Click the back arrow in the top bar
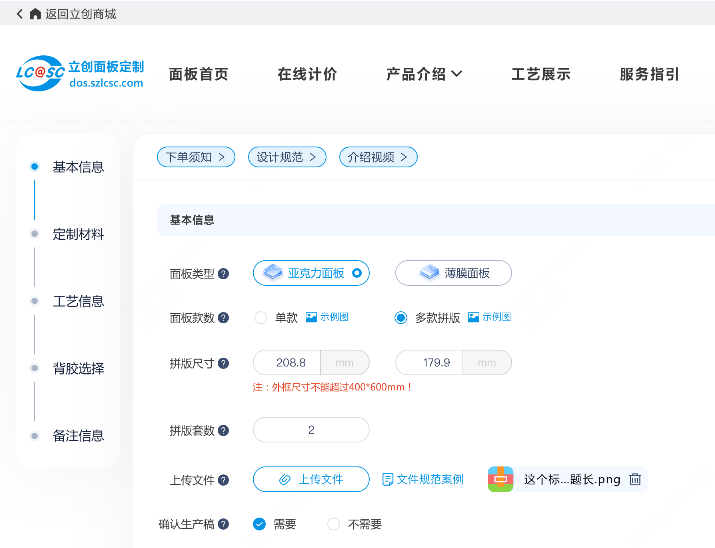The image size is (715, 548). [x=20, y=14]
